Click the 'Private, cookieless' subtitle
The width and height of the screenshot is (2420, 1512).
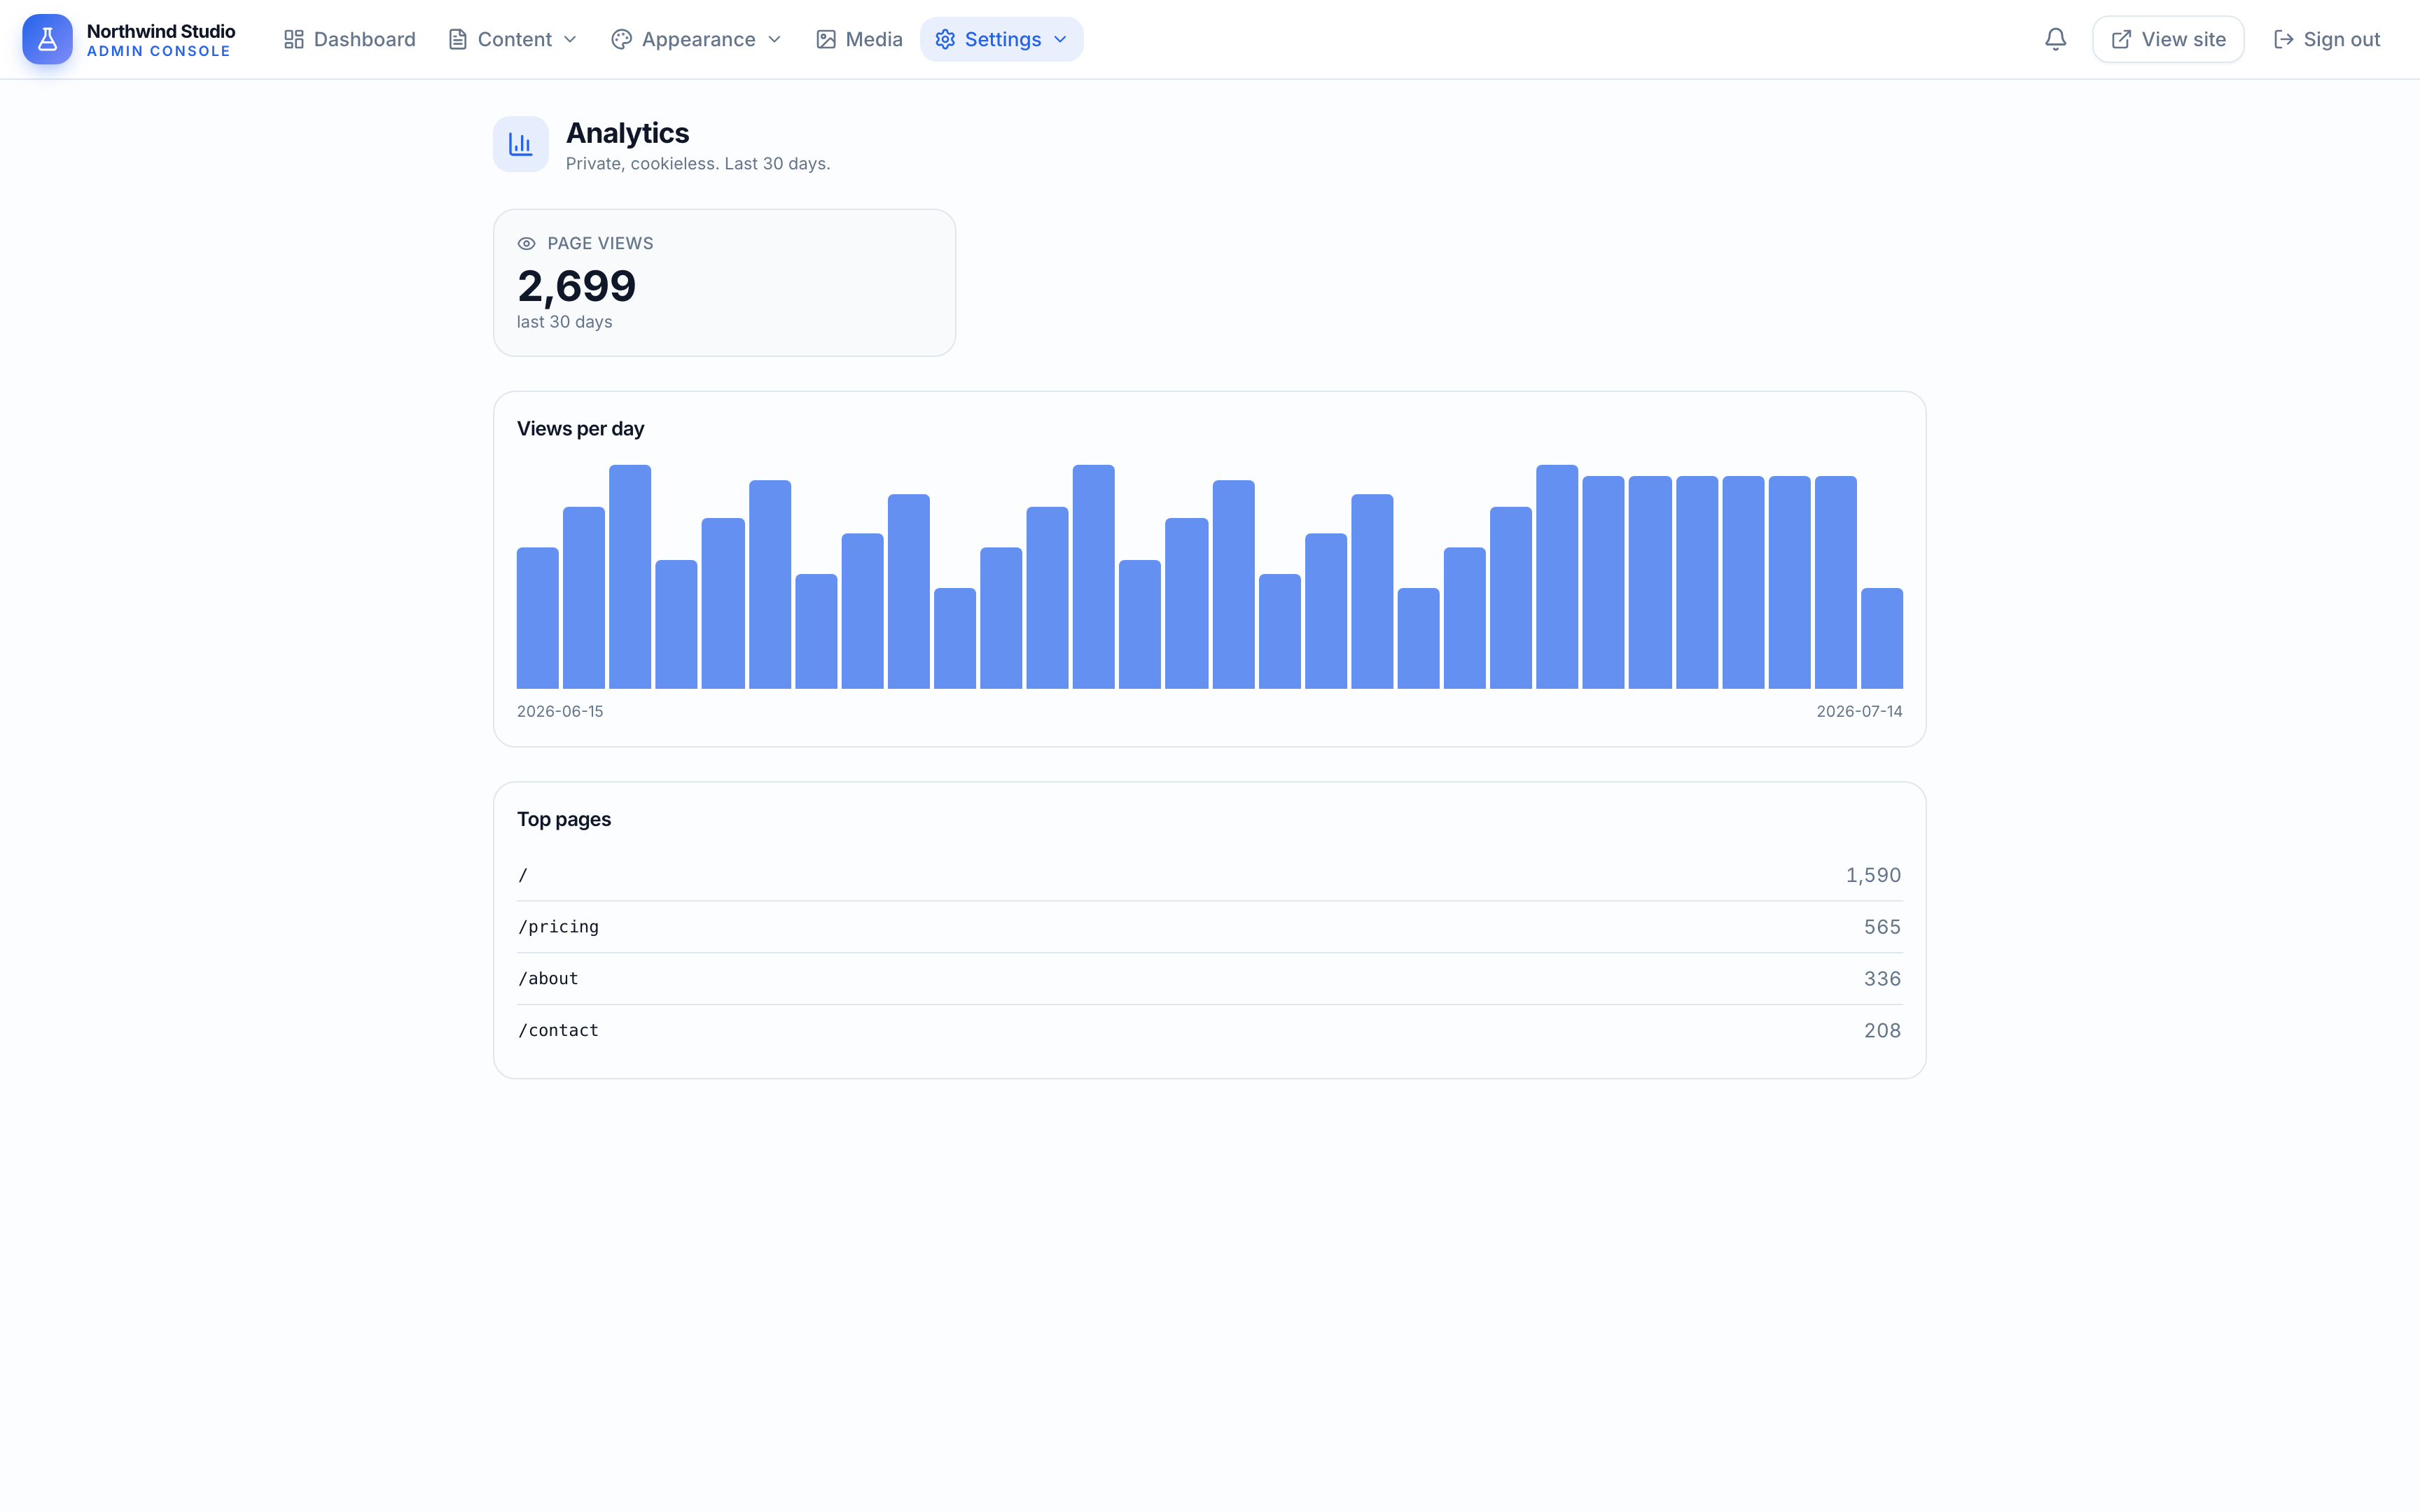(x=698, y=163)
